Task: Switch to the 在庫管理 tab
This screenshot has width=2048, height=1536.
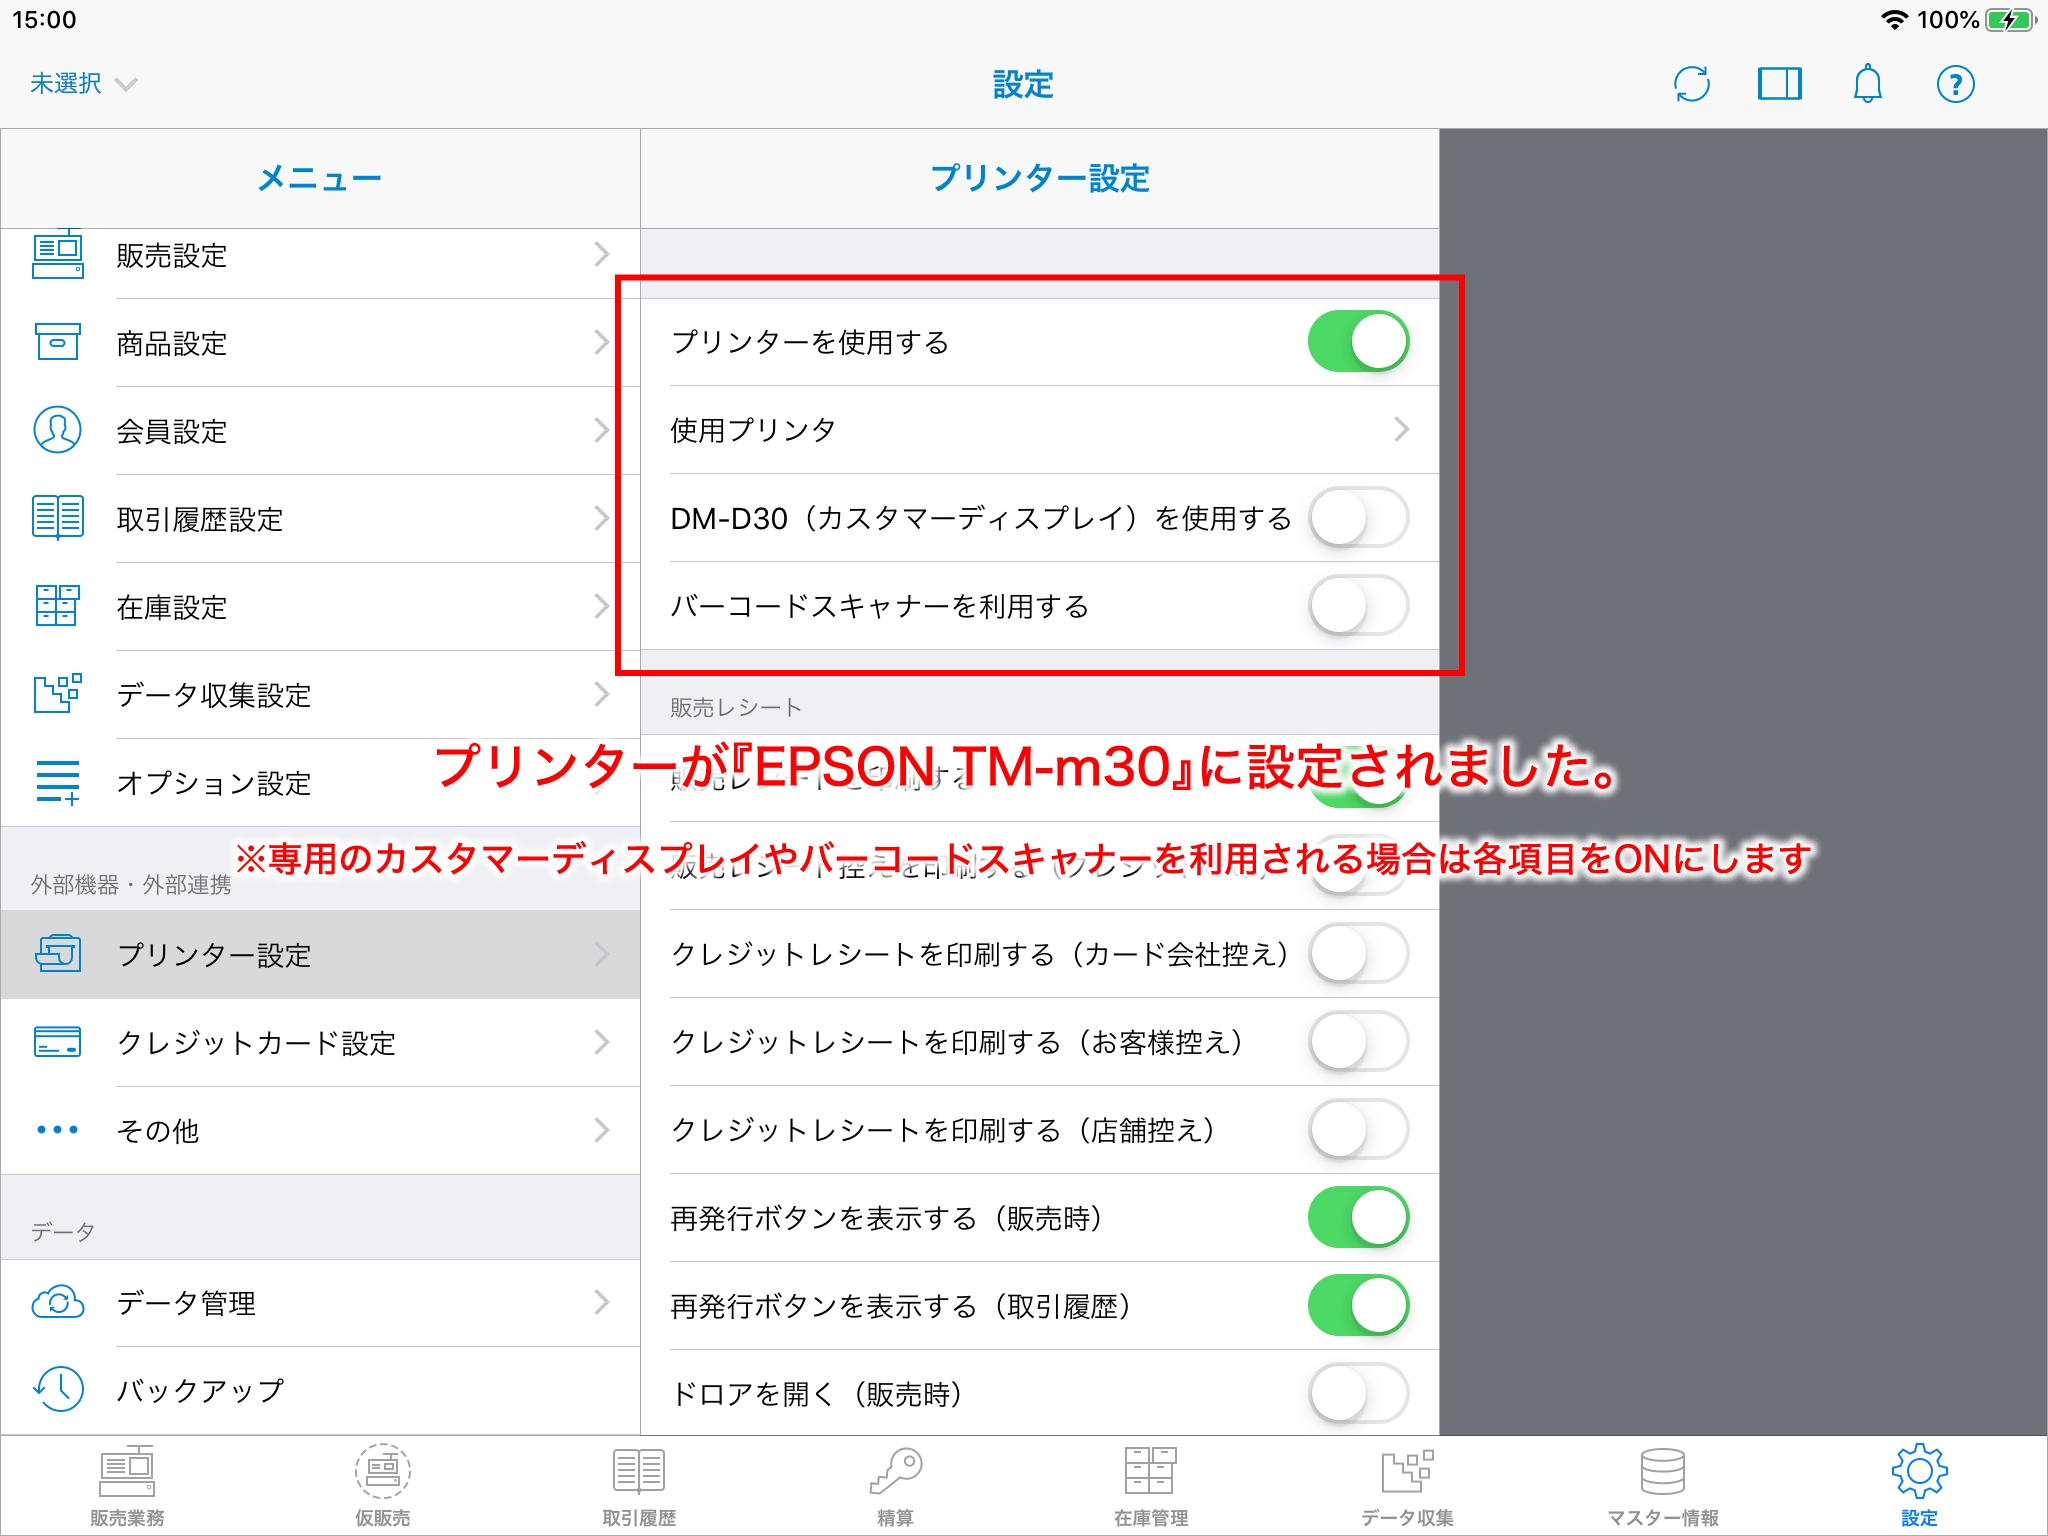Action: (1150, 1486)
